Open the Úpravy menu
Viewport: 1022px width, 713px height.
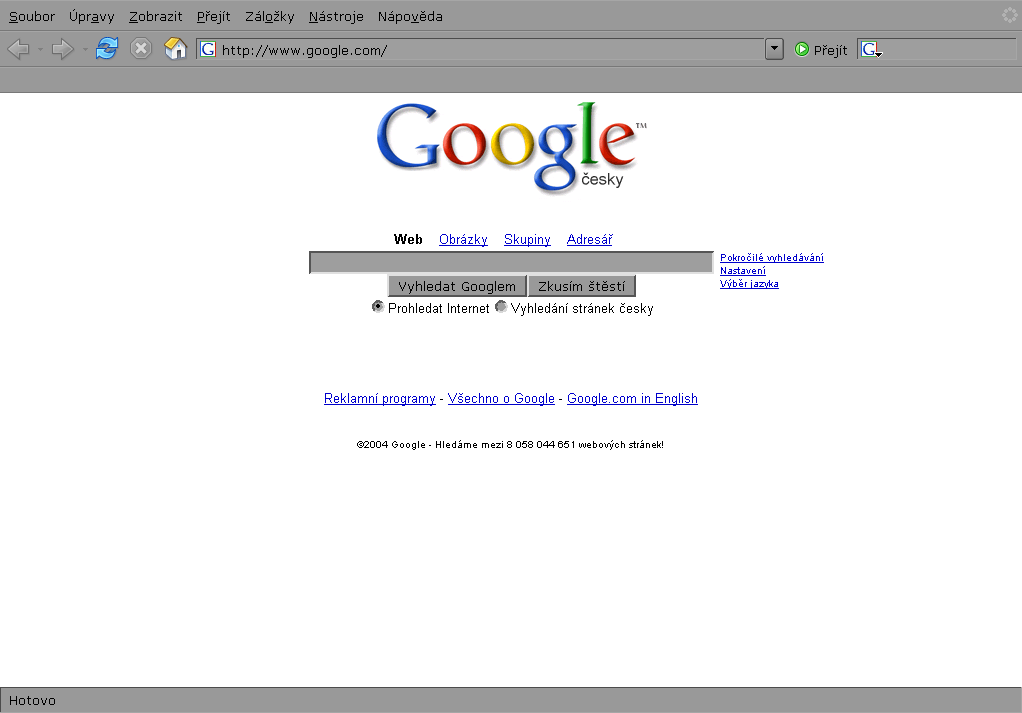pos(91,16)
